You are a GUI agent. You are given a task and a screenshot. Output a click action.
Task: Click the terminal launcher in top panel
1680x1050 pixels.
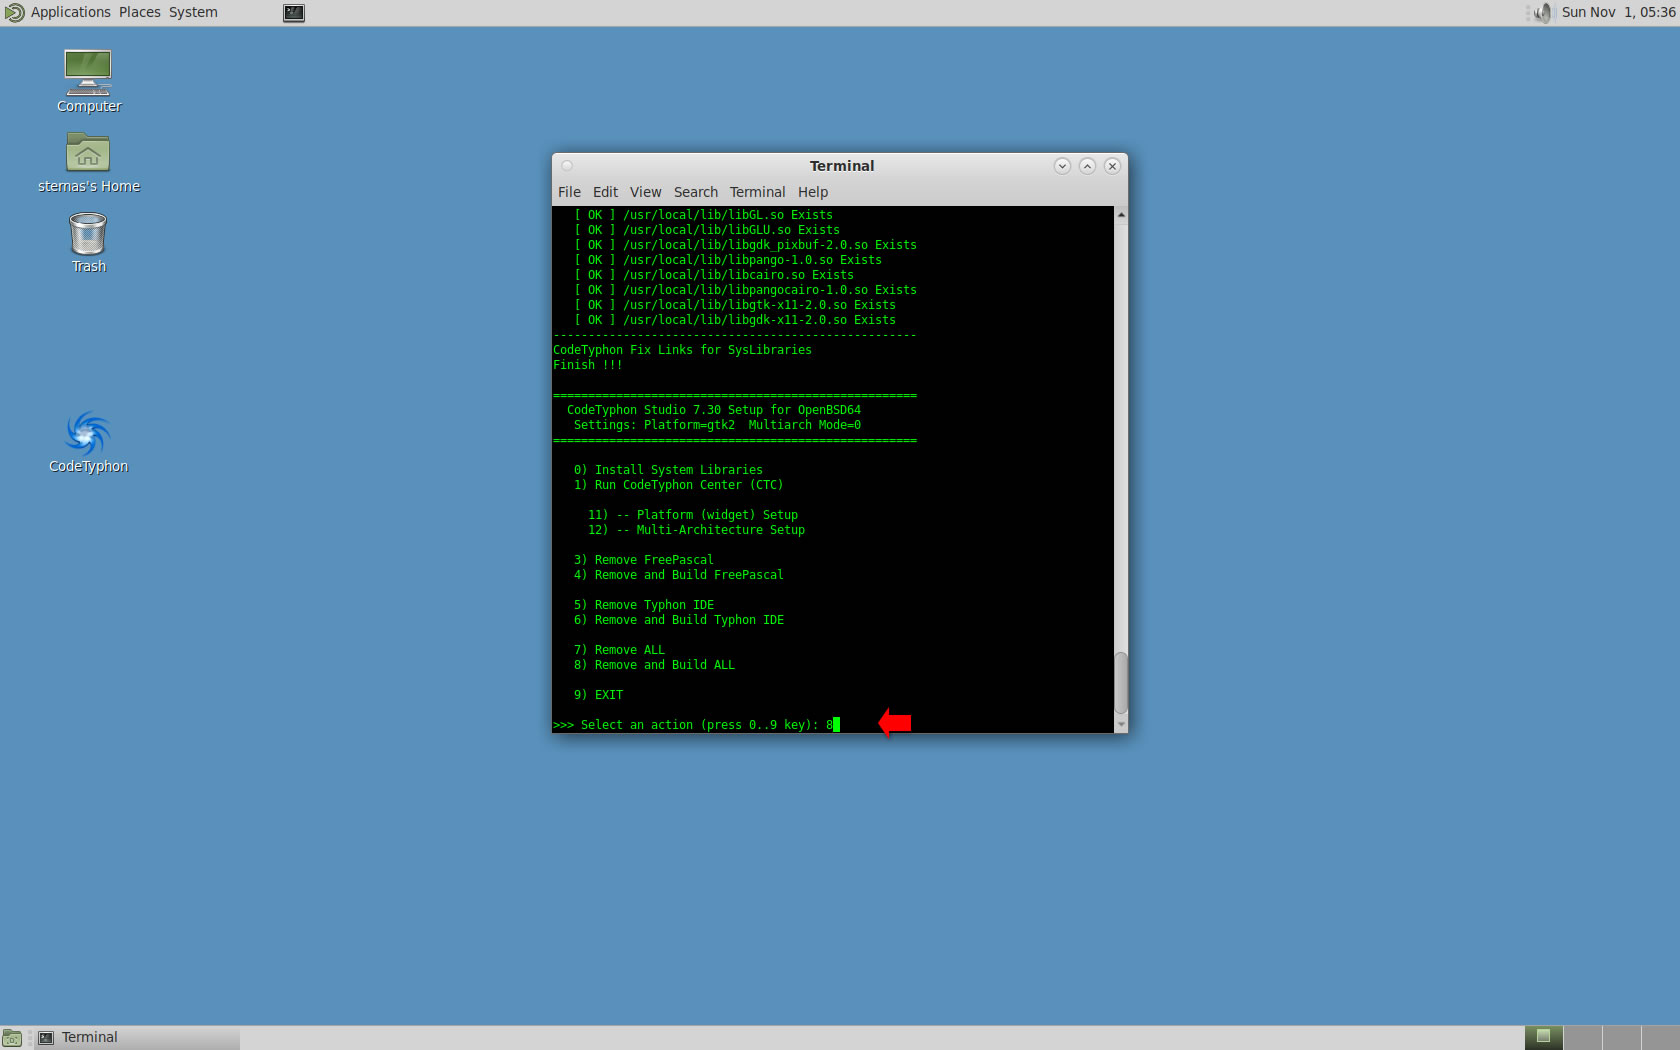pyautogui.click(x=293, y=13)
